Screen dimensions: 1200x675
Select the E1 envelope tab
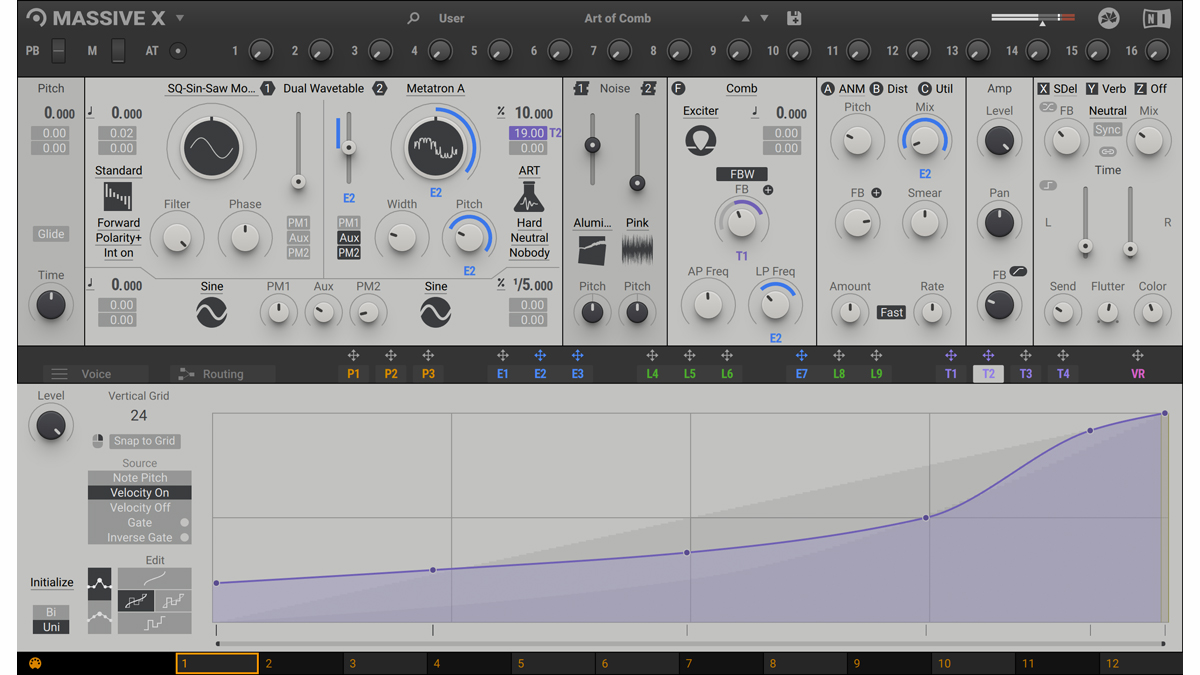pyautogui.click(x=503, y=374)
